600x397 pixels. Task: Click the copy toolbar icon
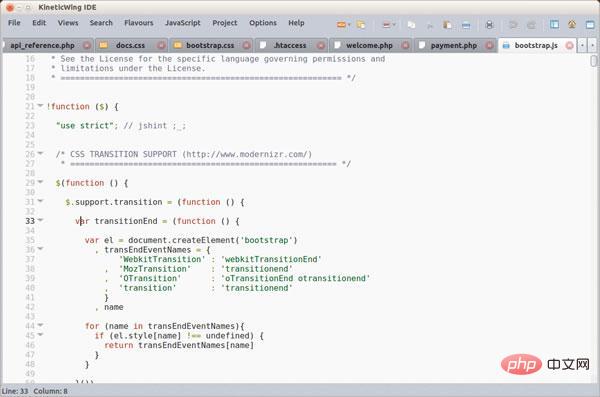click(411, 25)
